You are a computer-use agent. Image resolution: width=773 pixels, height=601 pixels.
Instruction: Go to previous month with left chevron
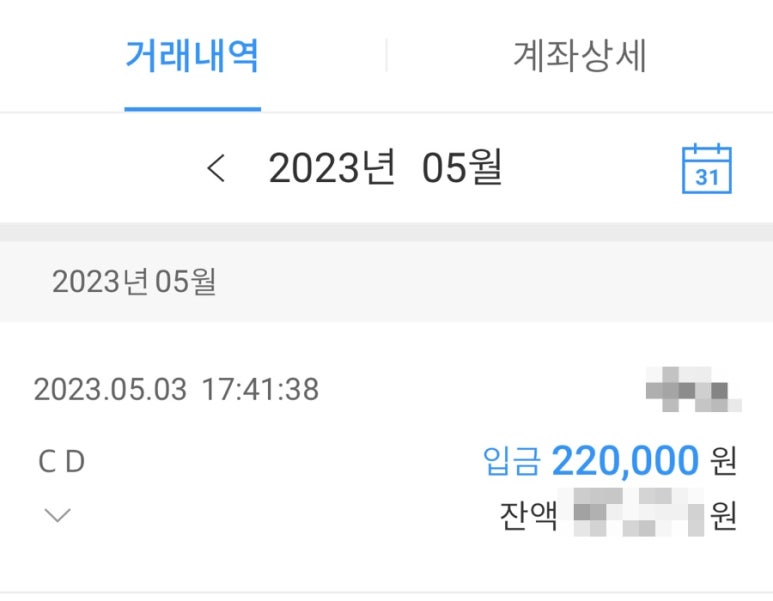coord(216,168)
